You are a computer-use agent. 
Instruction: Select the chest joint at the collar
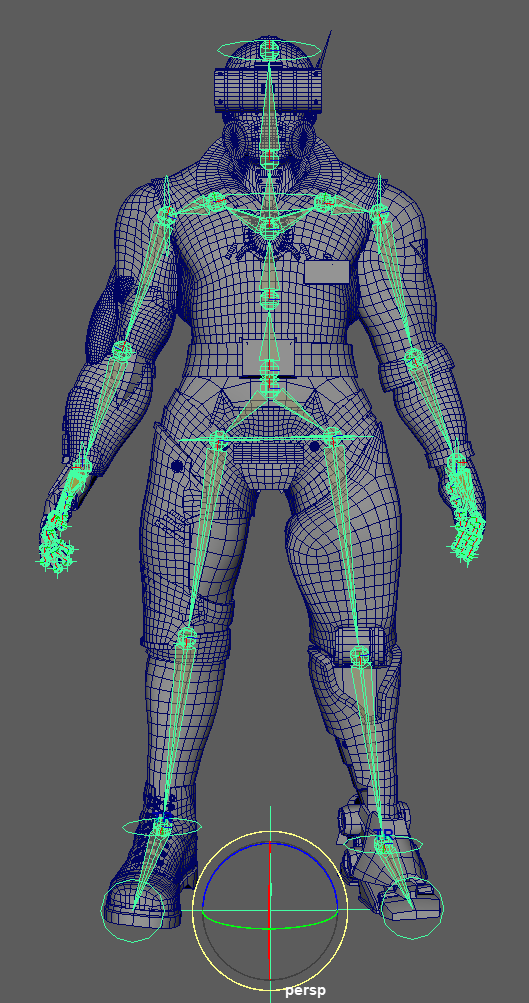tap(270, 228)
